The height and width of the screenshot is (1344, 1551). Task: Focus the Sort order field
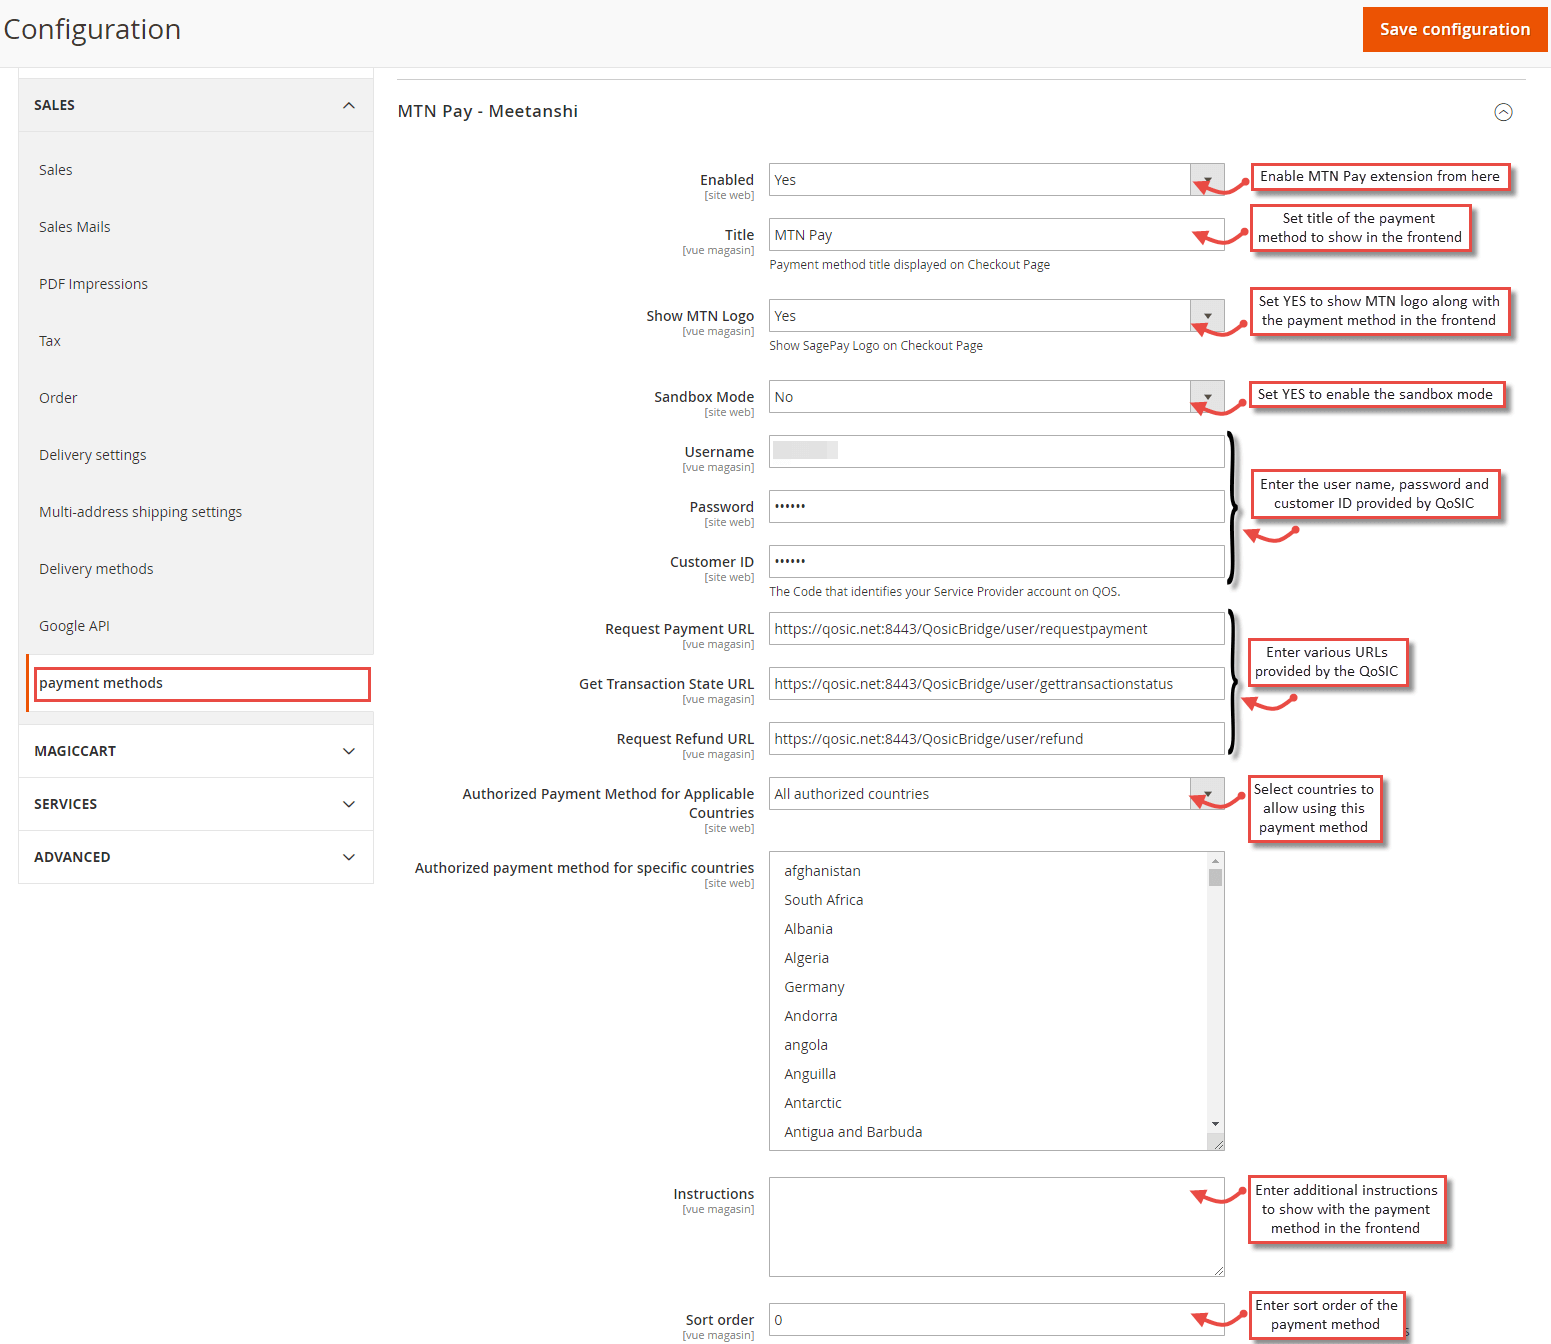tap(996, 1320)
